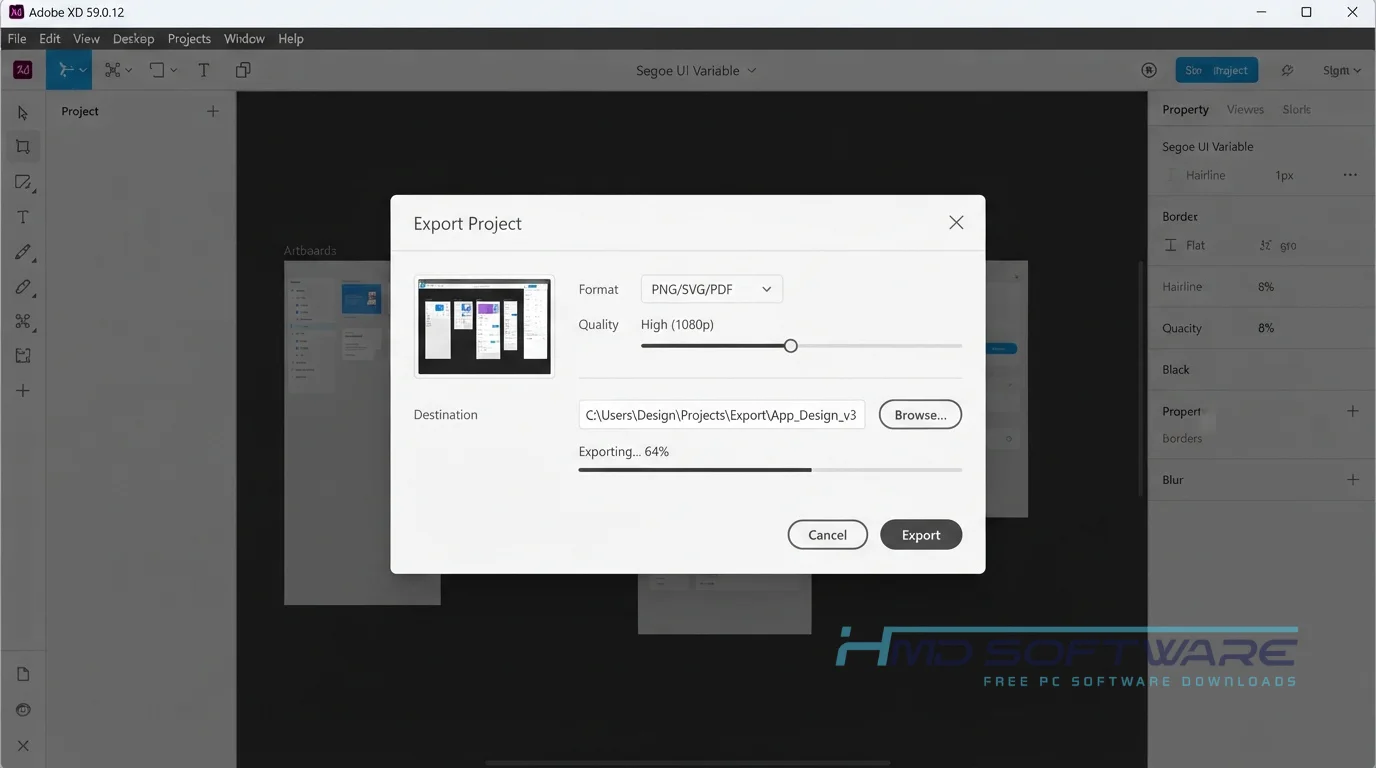Expand the blue highlighted tool dropdown in top toolbar
The width and height of the screenshot is (1376, 768).
click(x=83, y=70)
